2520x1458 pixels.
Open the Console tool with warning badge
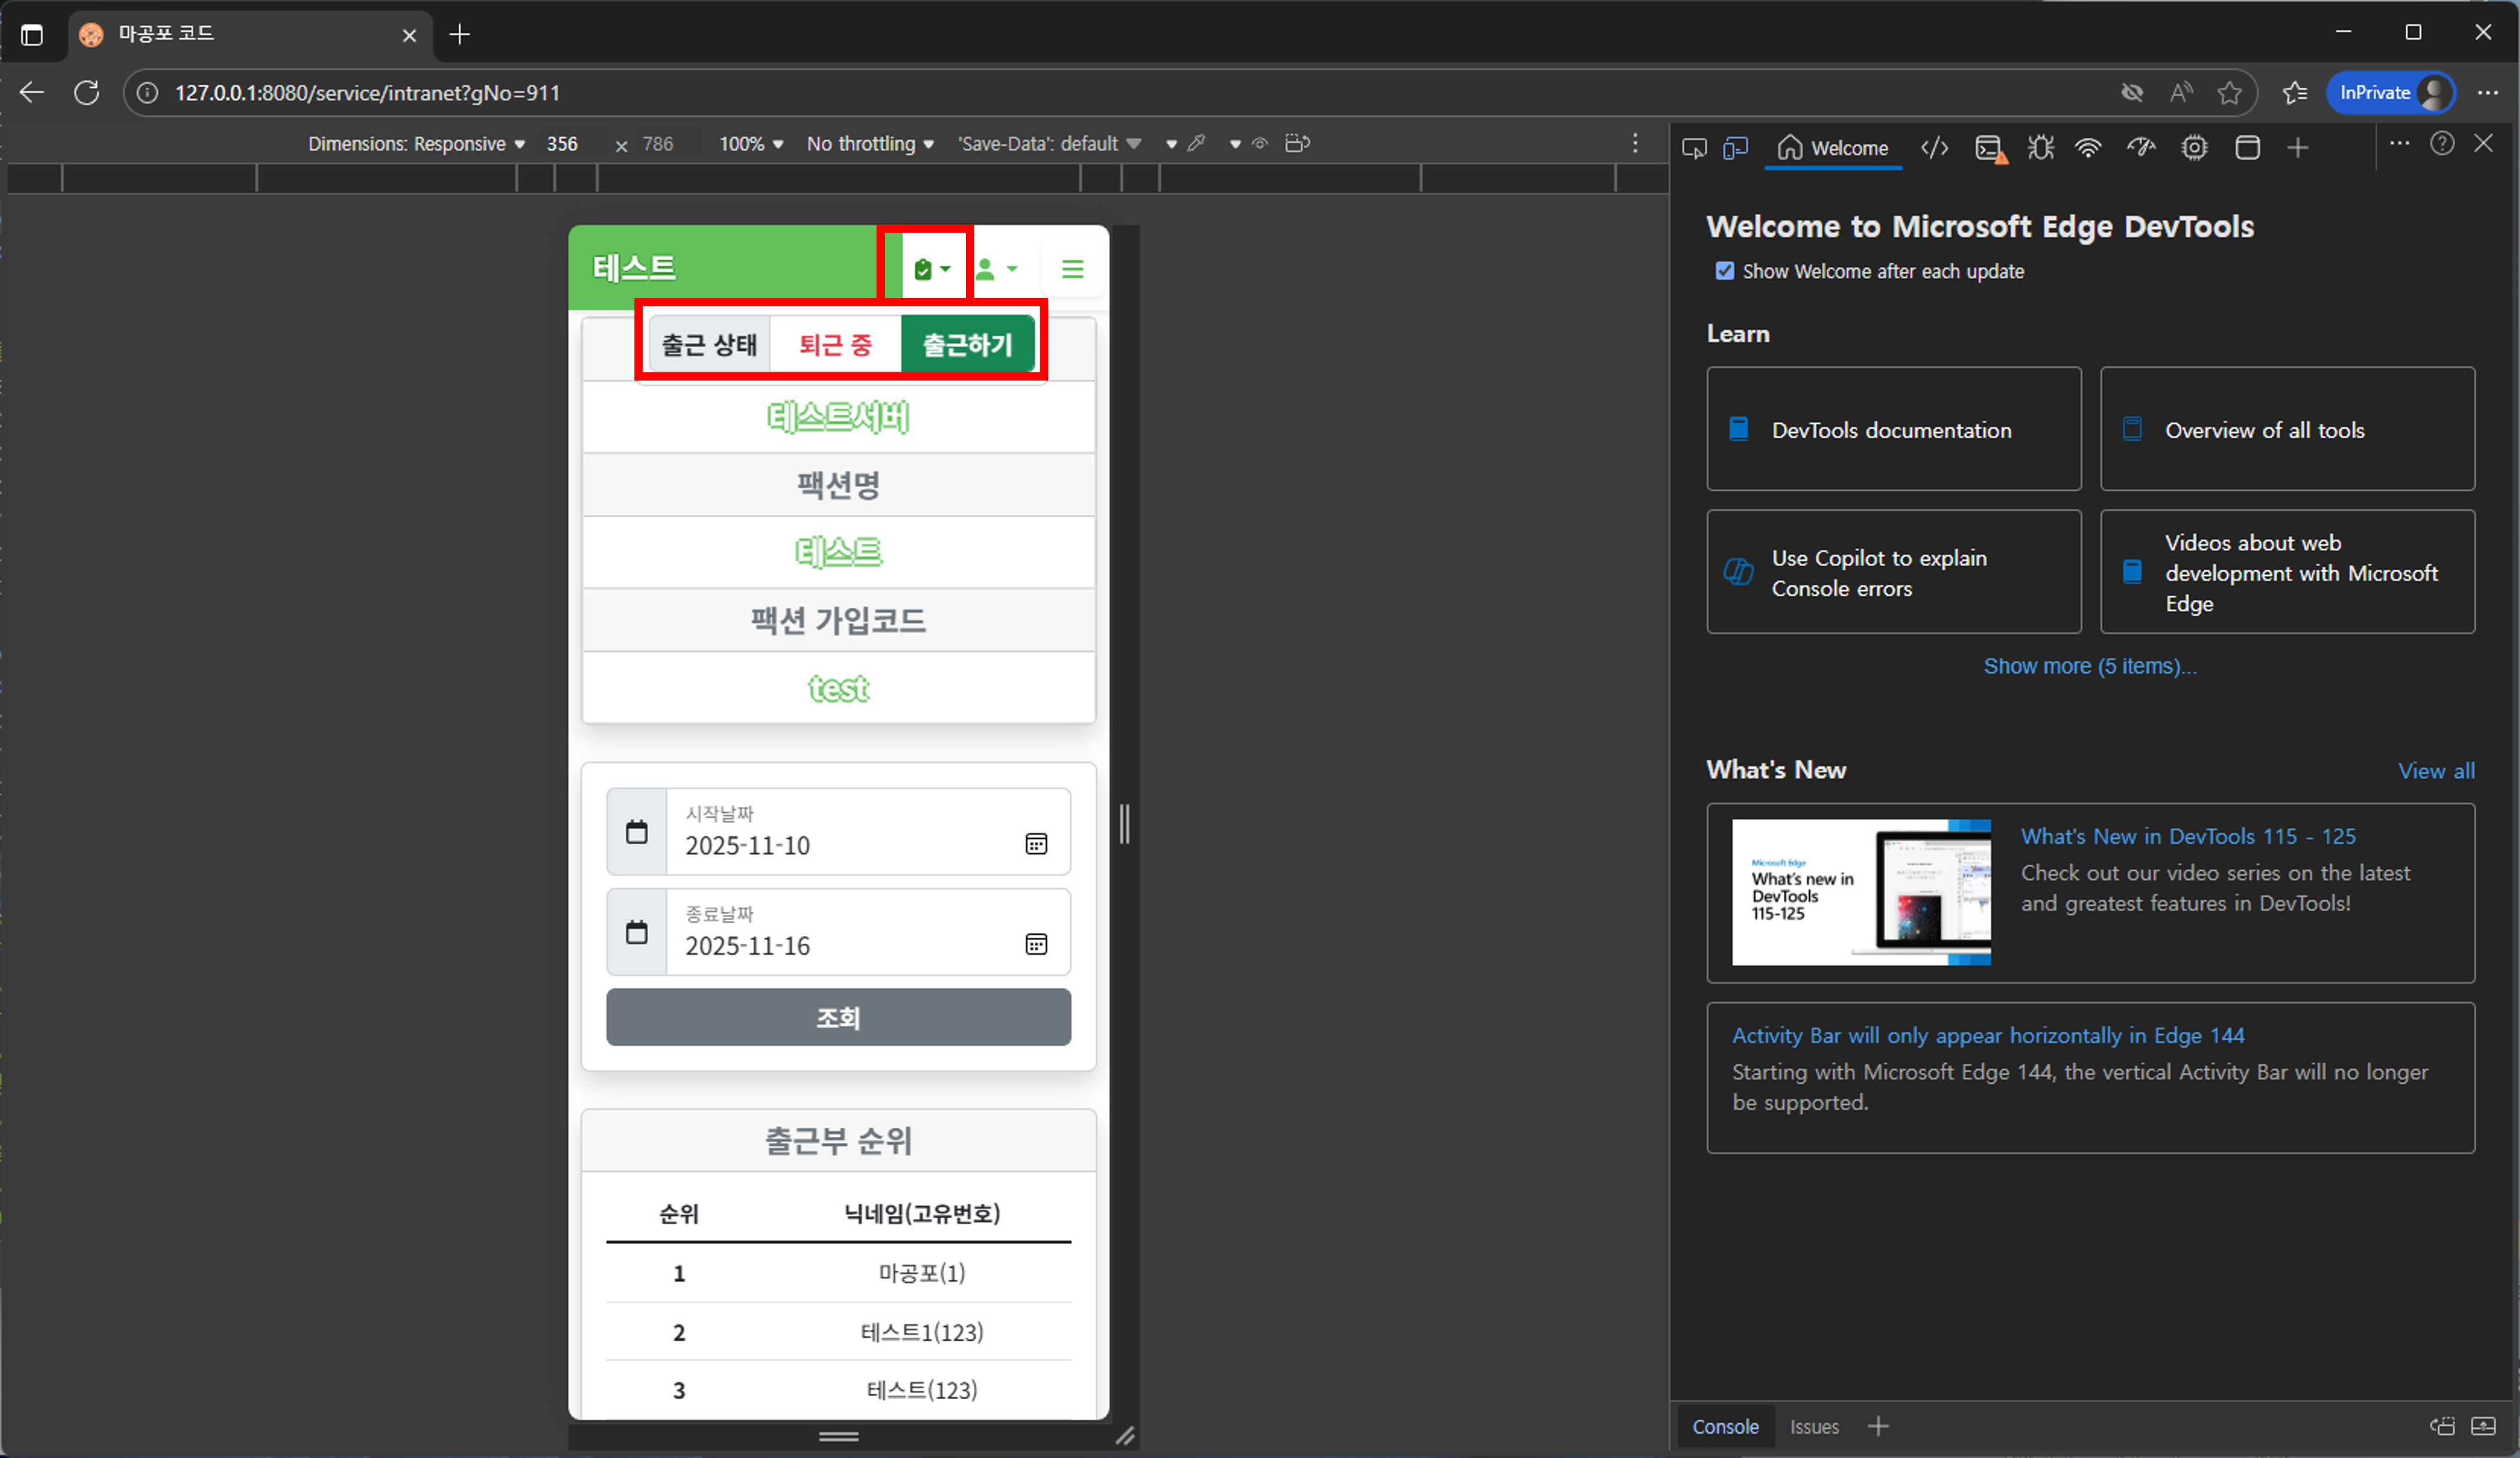[1990, 147]
